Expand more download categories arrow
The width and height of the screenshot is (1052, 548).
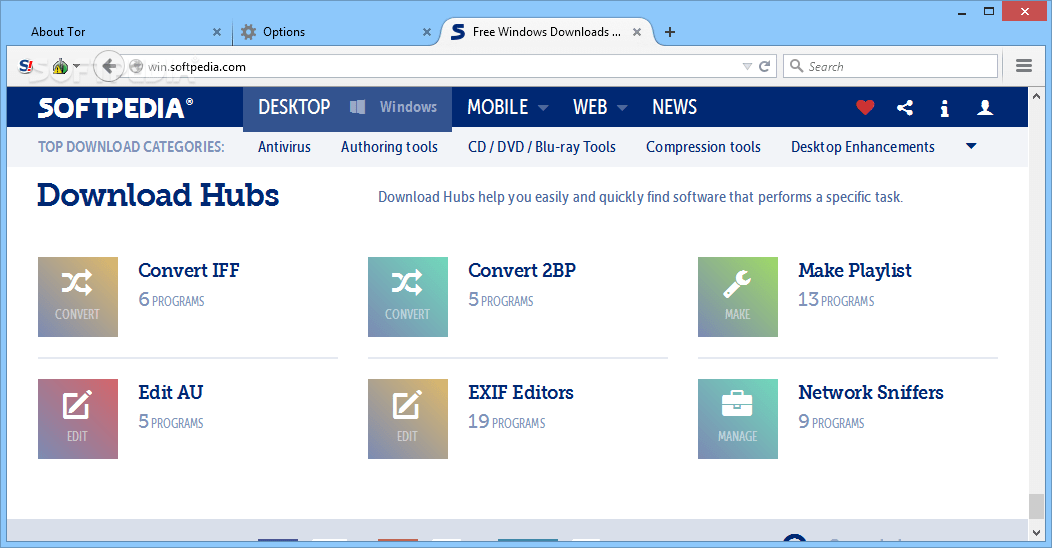[971, 146]
